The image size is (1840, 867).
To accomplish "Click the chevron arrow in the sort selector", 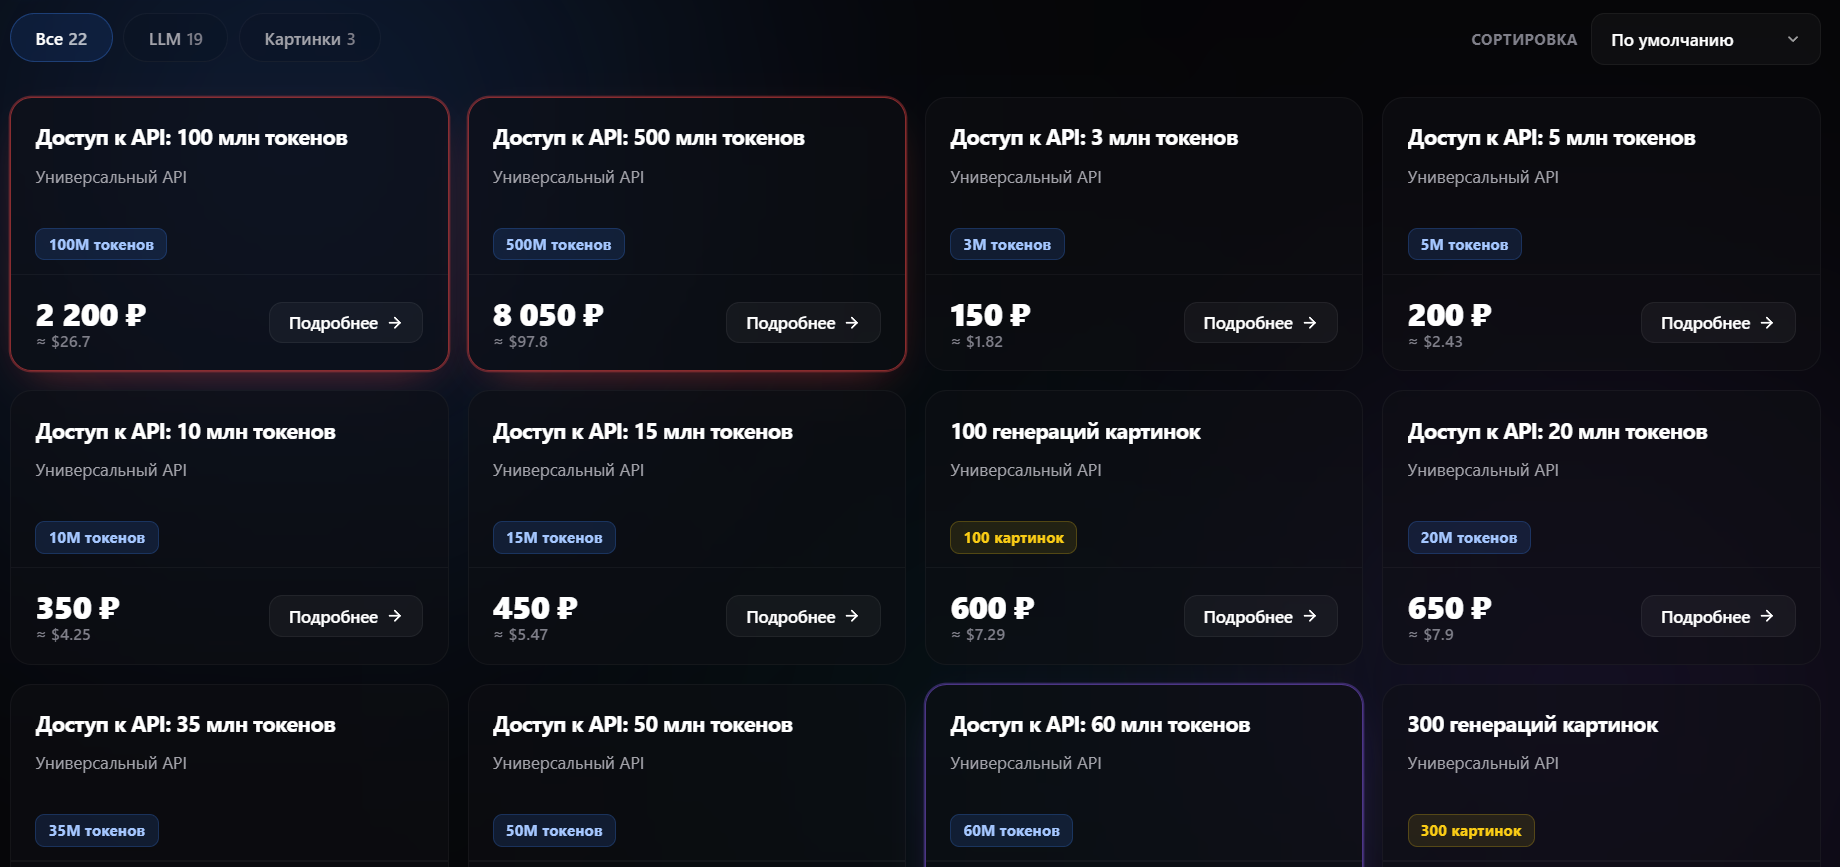I will [1793, 39].
